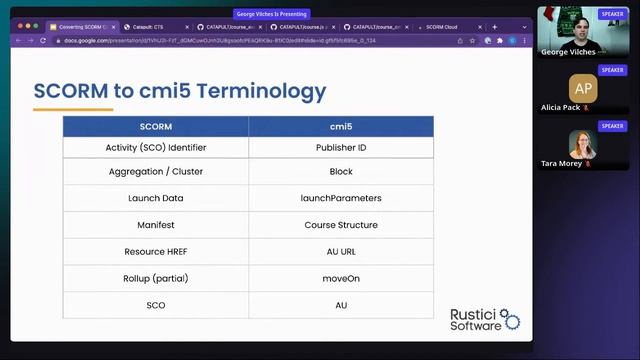The height and width of the screenshot is (360, 640).
Task: Click the Course Structure cell
Action: point(341,225)
